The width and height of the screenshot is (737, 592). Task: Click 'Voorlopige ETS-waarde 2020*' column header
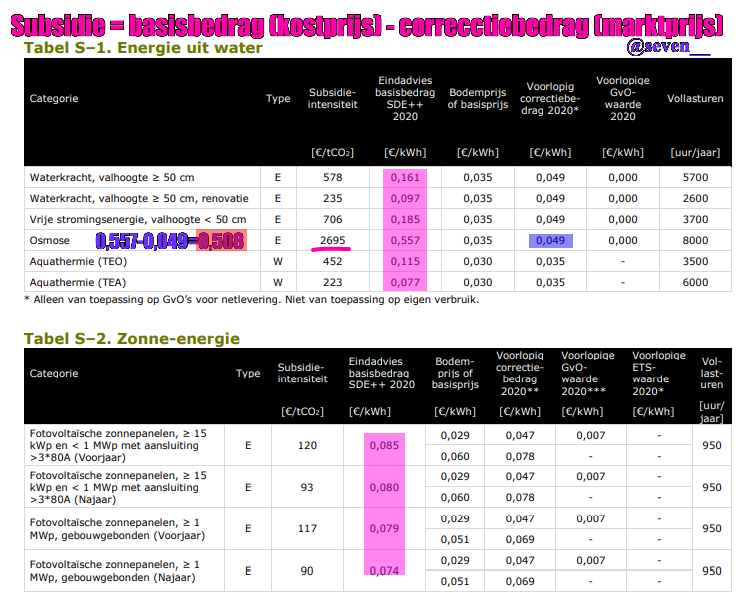click(x=659, y=374)
